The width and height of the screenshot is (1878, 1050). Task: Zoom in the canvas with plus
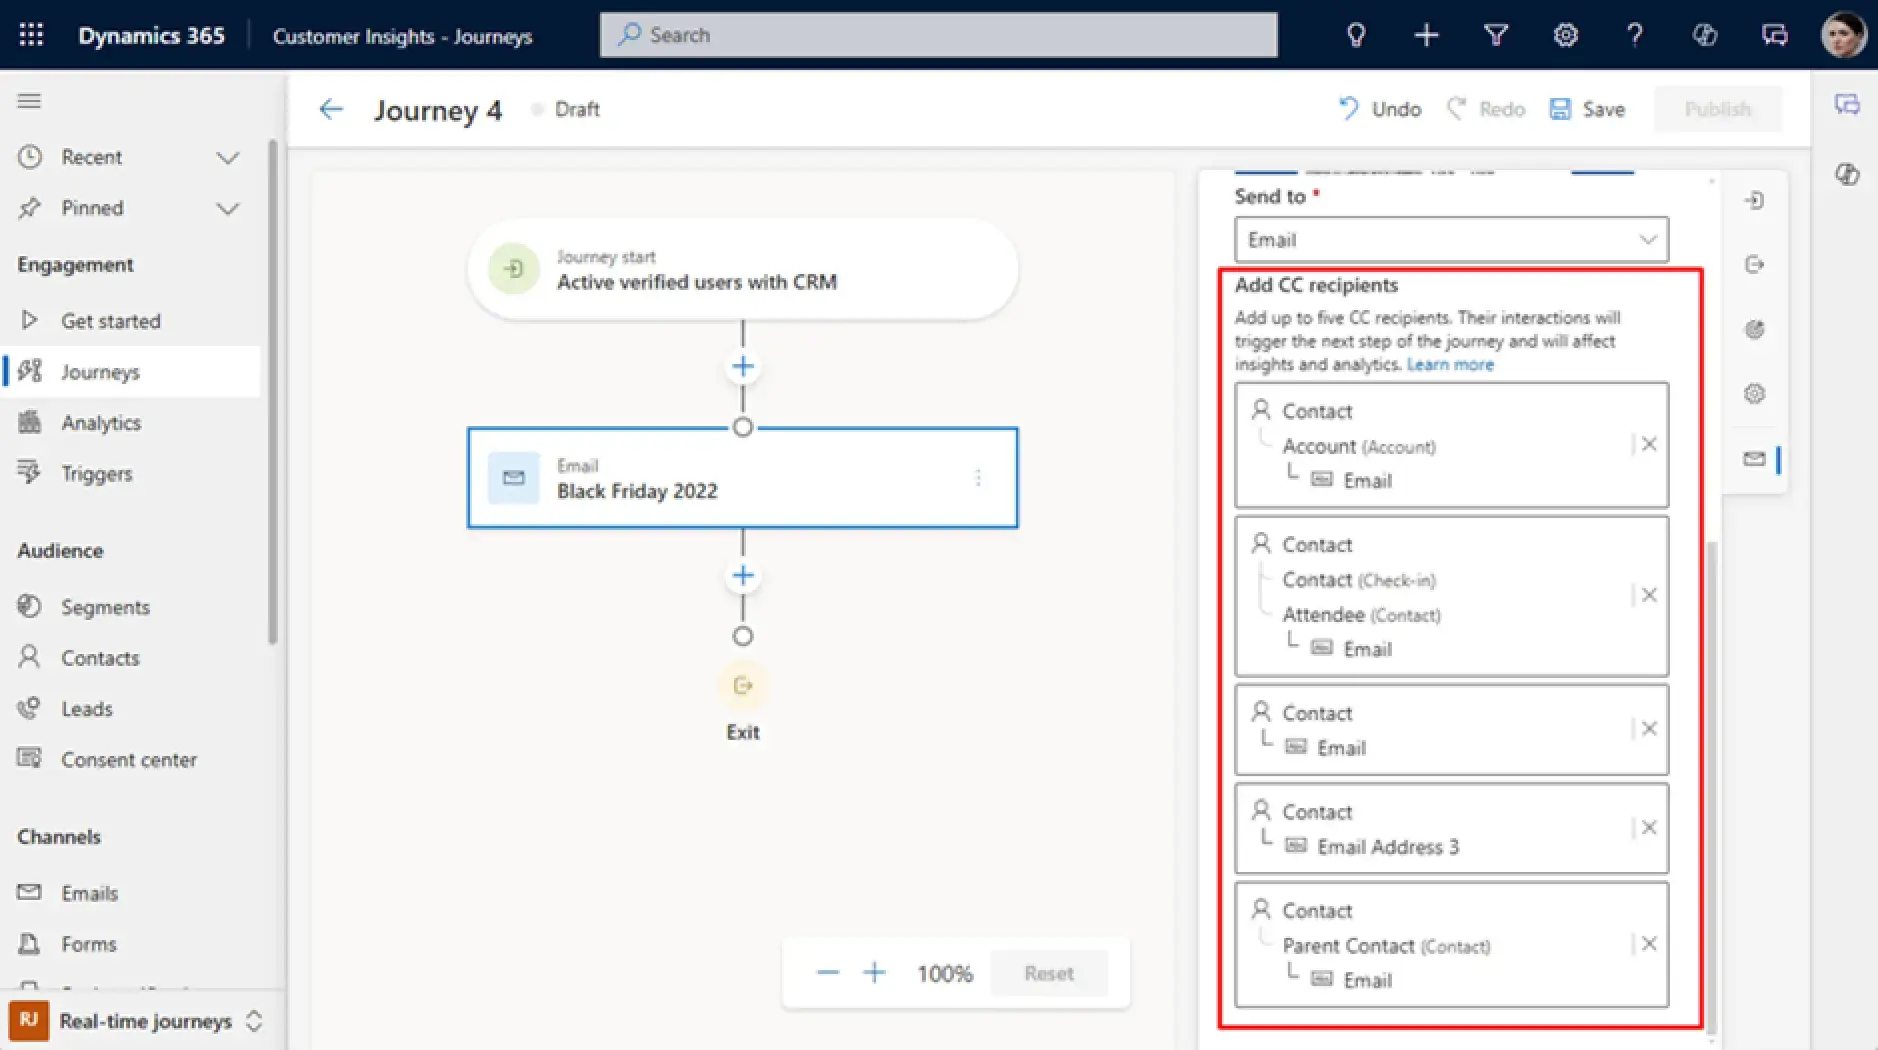pos(874,972)
